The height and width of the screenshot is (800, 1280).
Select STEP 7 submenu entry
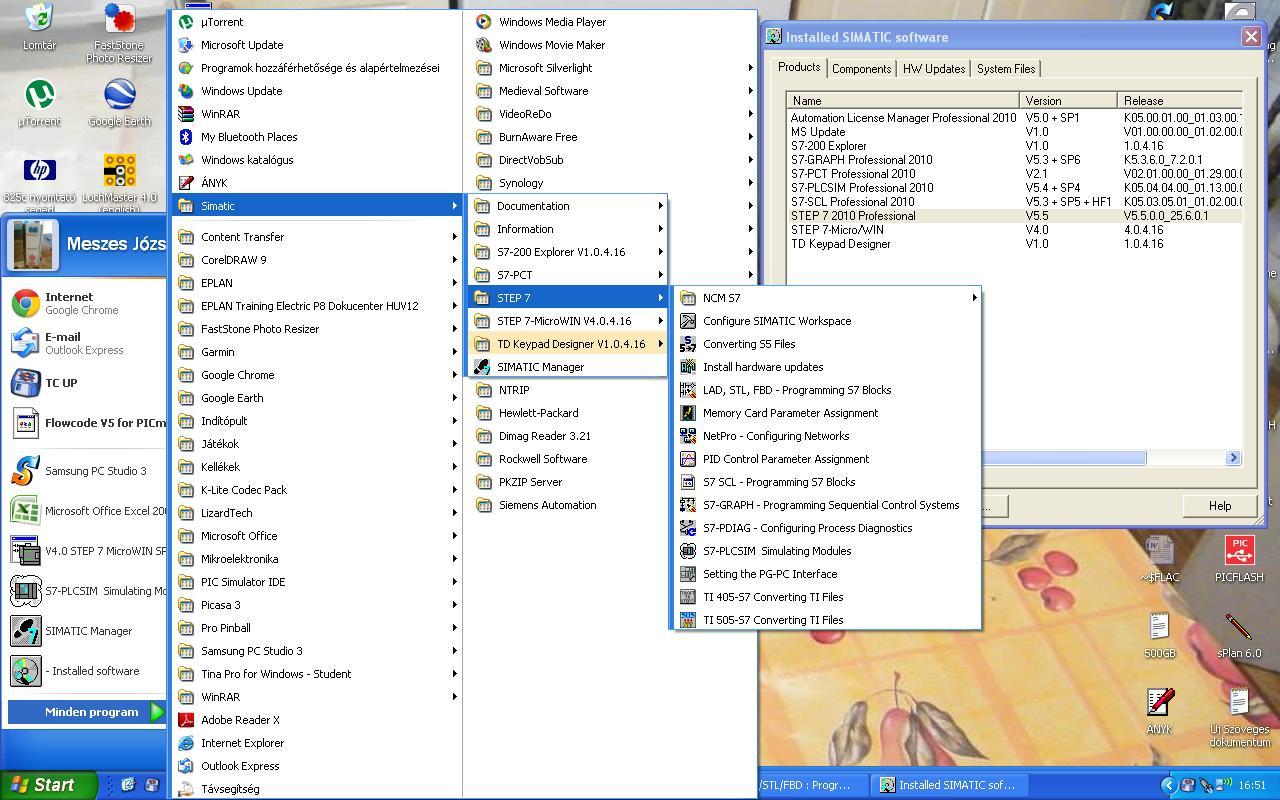[x=568, y=298]
